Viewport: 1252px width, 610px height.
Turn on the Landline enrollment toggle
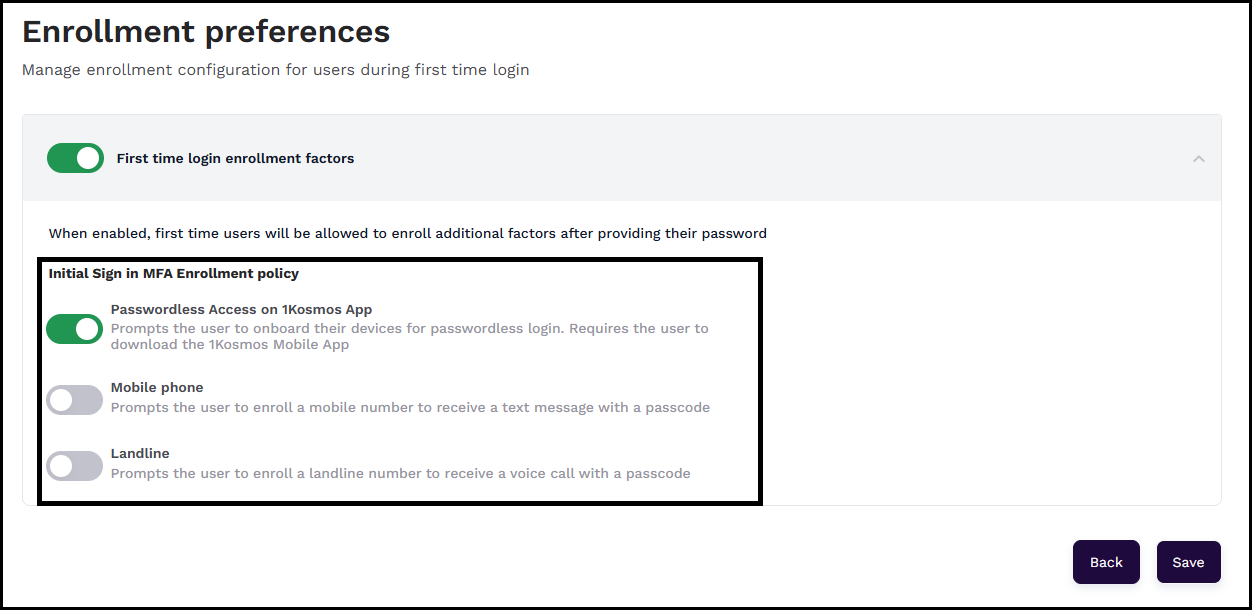click(x=75, y=466)
